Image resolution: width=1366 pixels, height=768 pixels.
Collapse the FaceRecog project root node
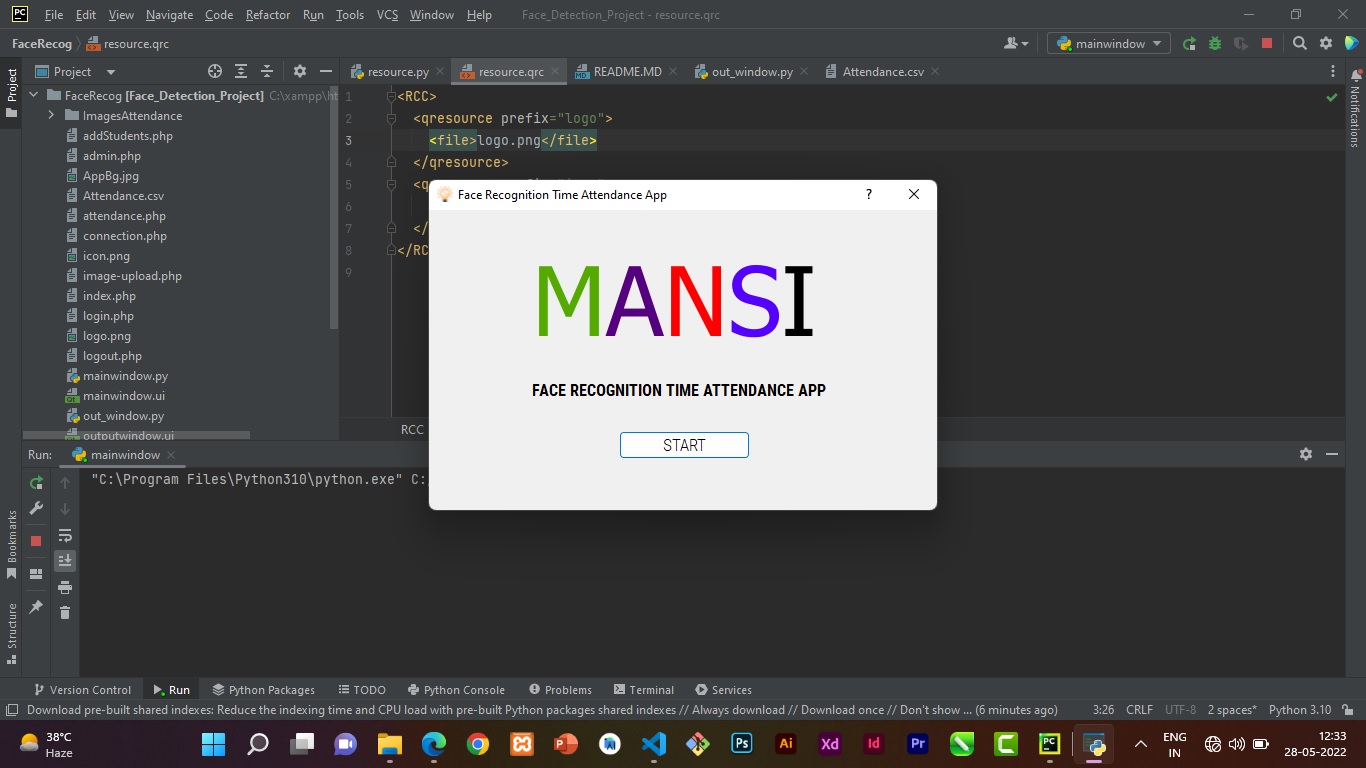pyautogui.click(x=33, y=96)
